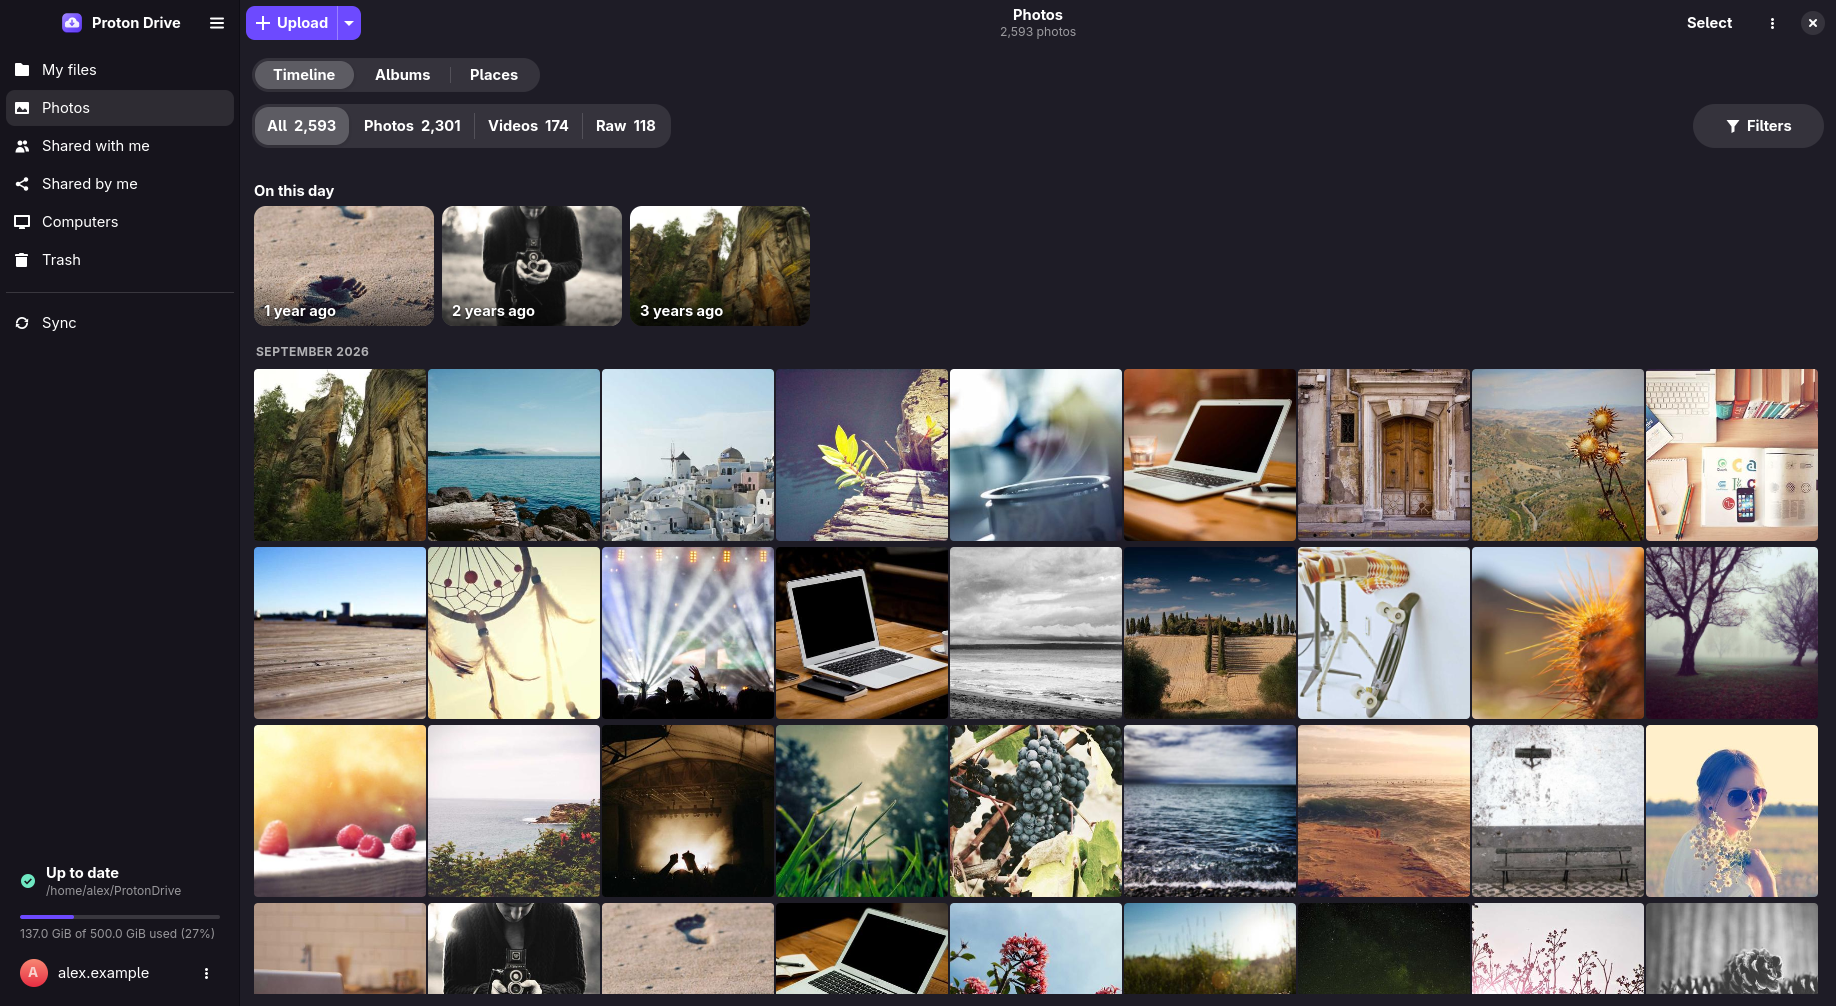Viewport: 1836px width, 1006px height.
Task: Open the skateboard photo
Action: click(1384, 633)
